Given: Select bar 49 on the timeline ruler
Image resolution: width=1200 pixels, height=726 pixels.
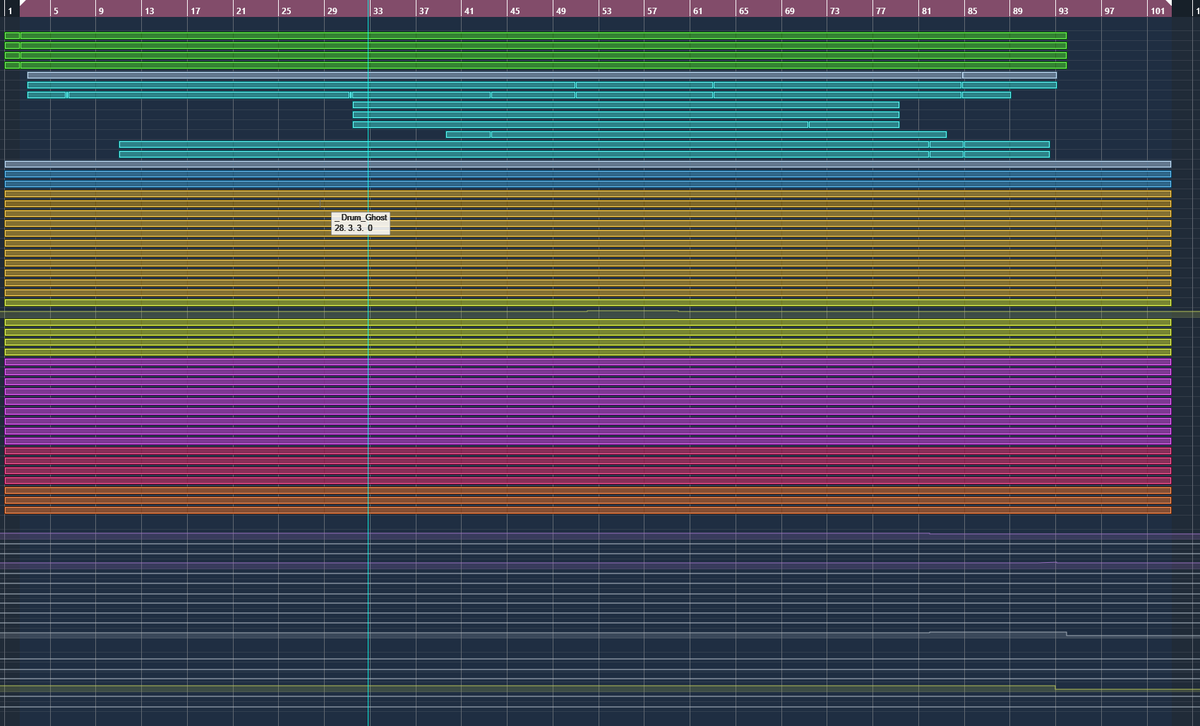Looking at the screenshot, I should [561, 11].
